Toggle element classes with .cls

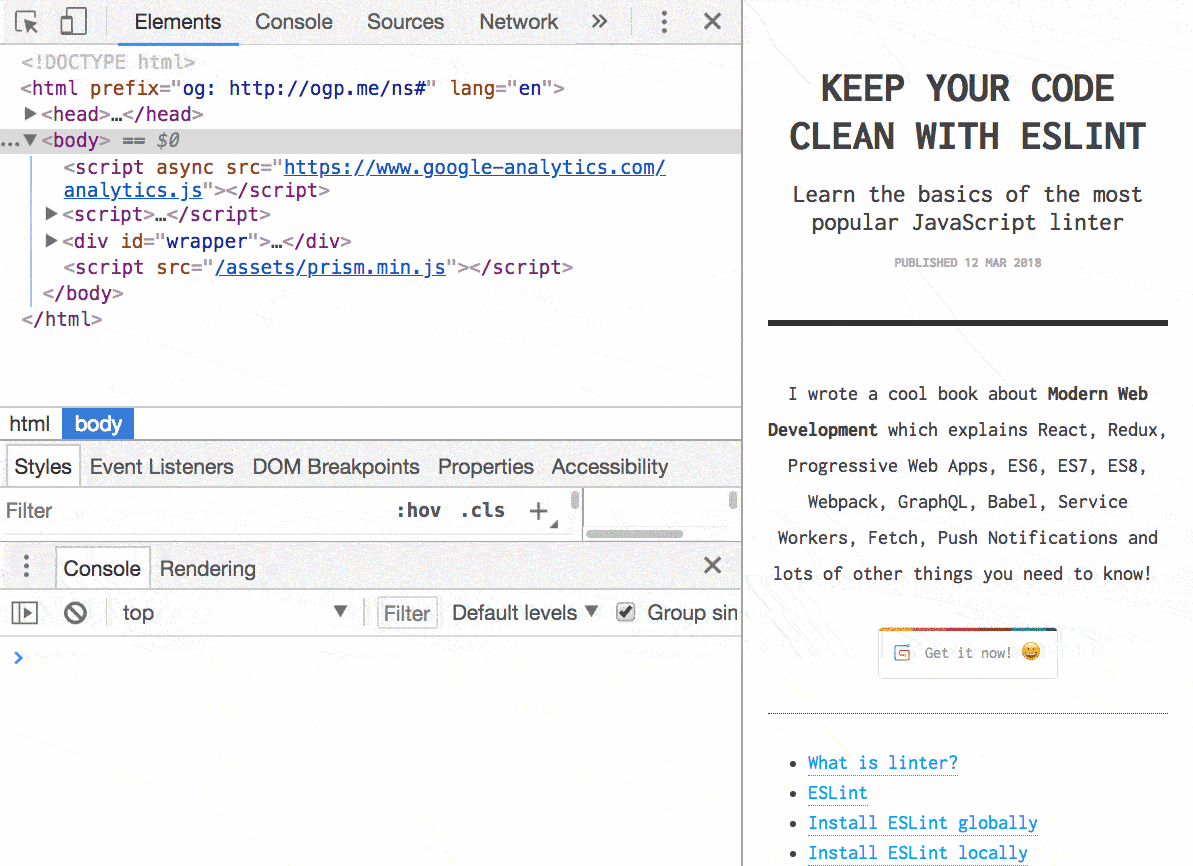coord(483,510)
